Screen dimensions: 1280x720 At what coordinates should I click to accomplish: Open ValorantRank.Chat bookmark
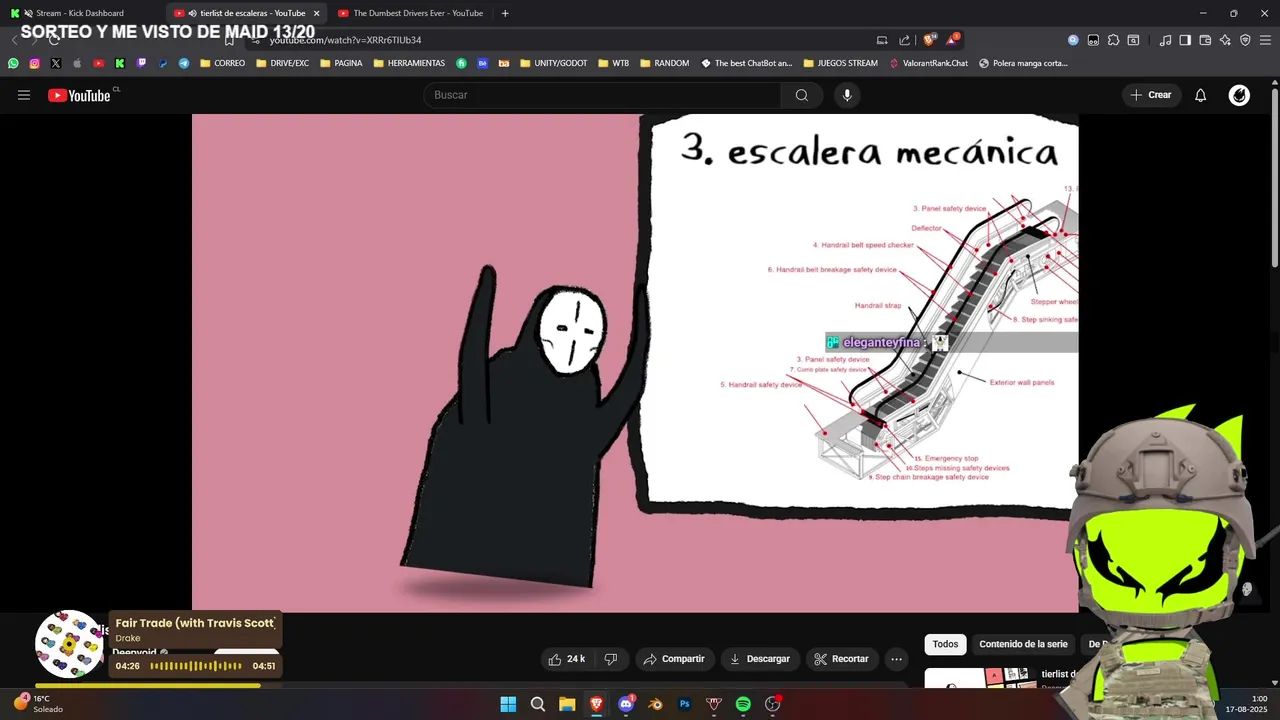click(x=928, y=63)
